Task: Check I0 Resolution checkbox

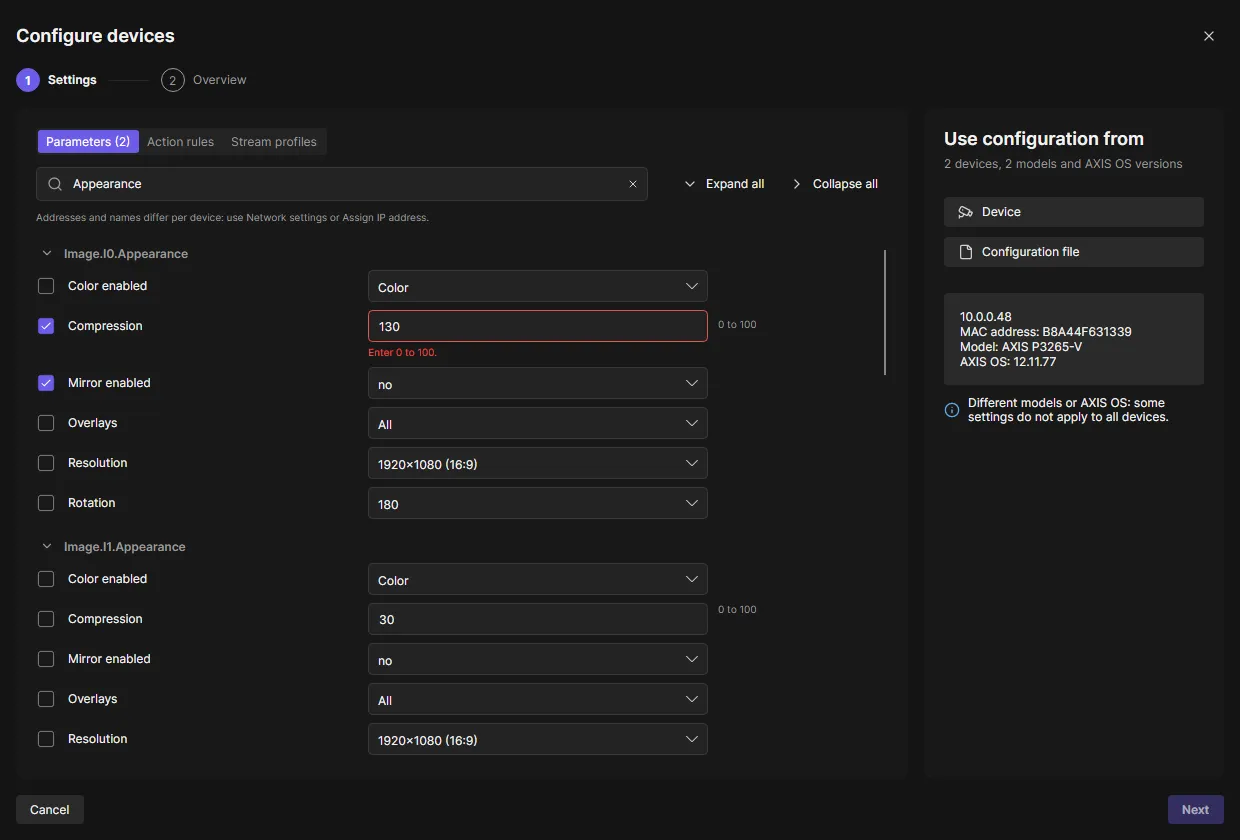Action: [46, 463]
